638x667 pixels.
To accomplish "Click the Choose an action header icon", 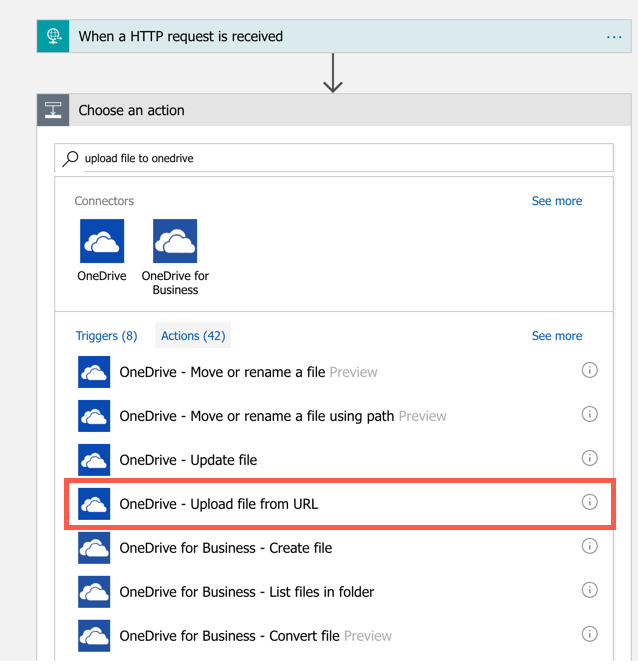I will click(x=53, y=110).
